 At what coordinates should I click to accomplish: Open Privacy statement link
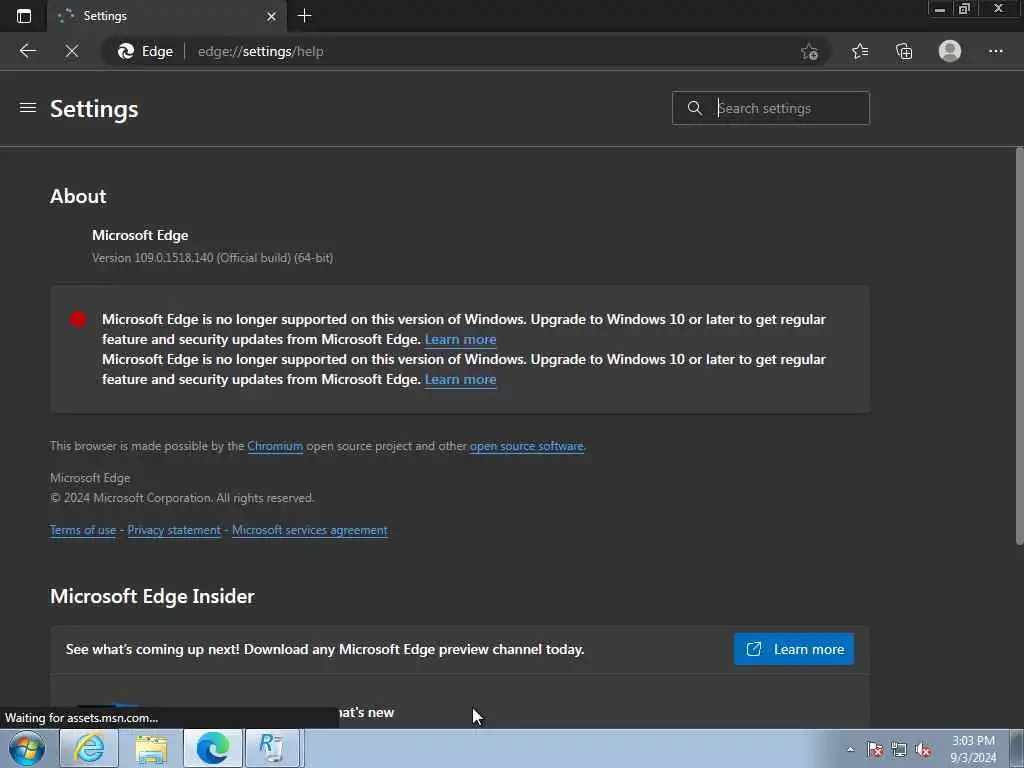pyautogui.click(x=174, y=530)
